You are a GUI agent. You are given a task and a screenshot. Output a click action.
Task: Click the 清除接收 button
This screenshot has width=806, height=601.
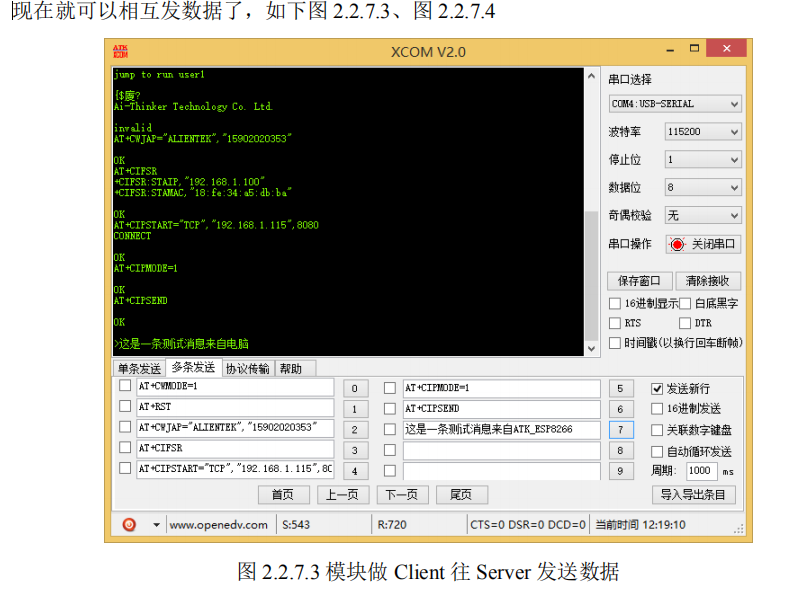[707, 281]
